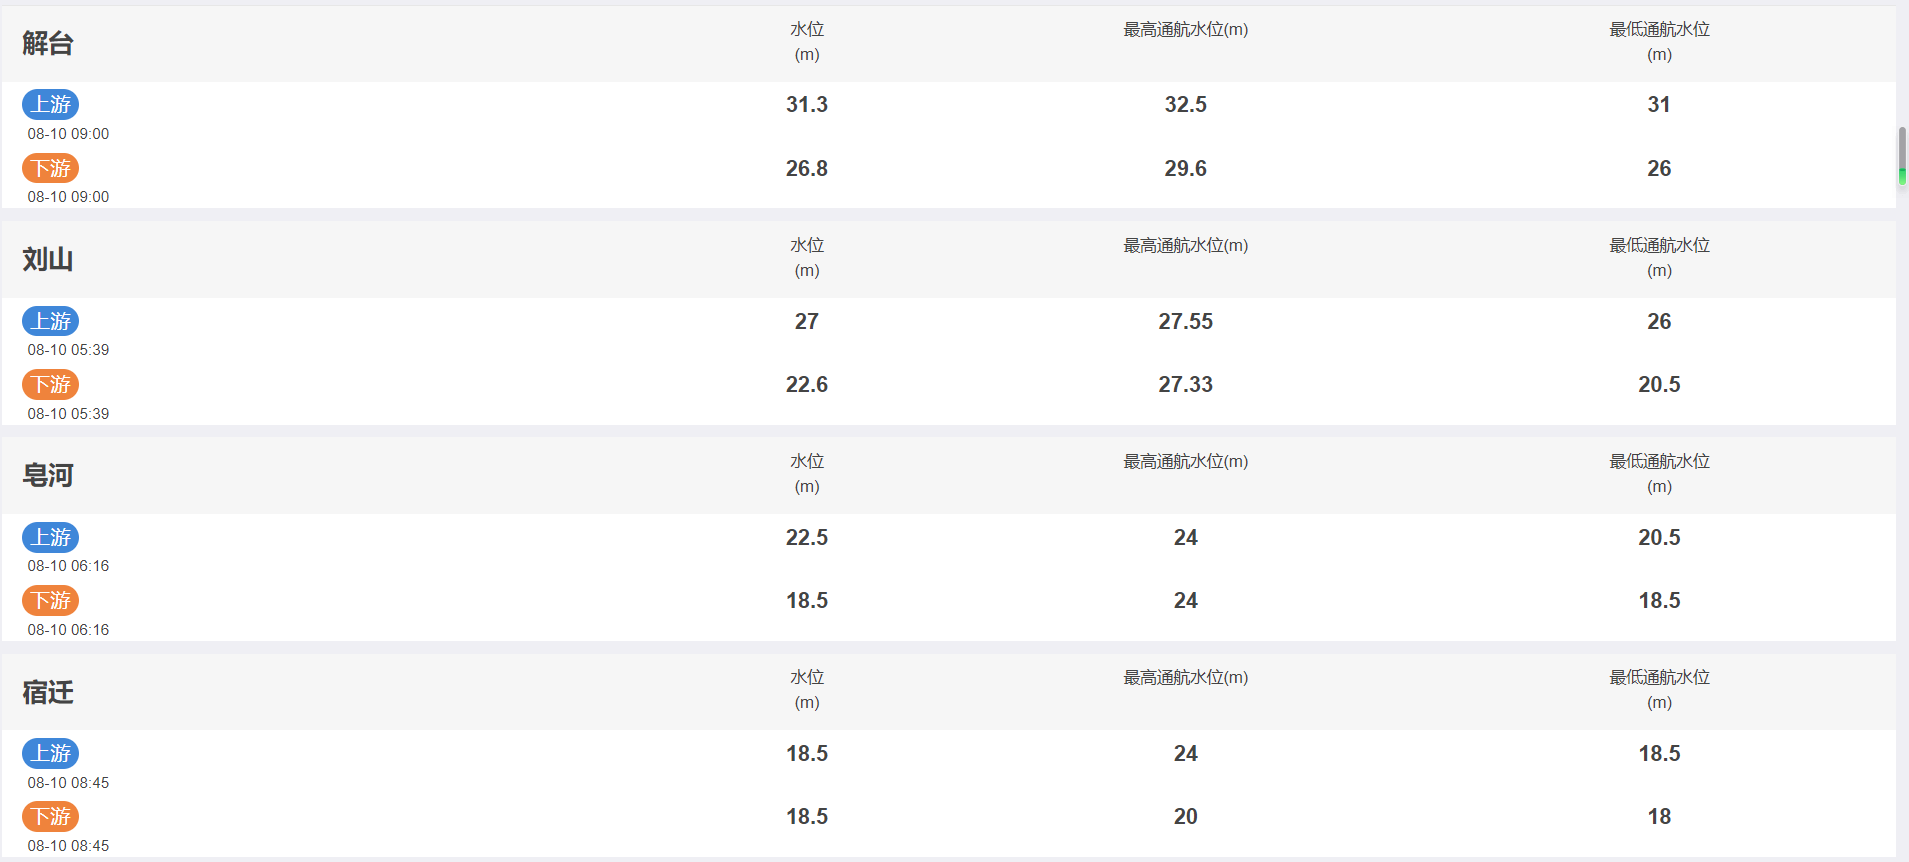This screenshot has height=862, width=1909.
Task: Select the 皂河 station heading
Action: pyautogui.click(x=48, y=475)
